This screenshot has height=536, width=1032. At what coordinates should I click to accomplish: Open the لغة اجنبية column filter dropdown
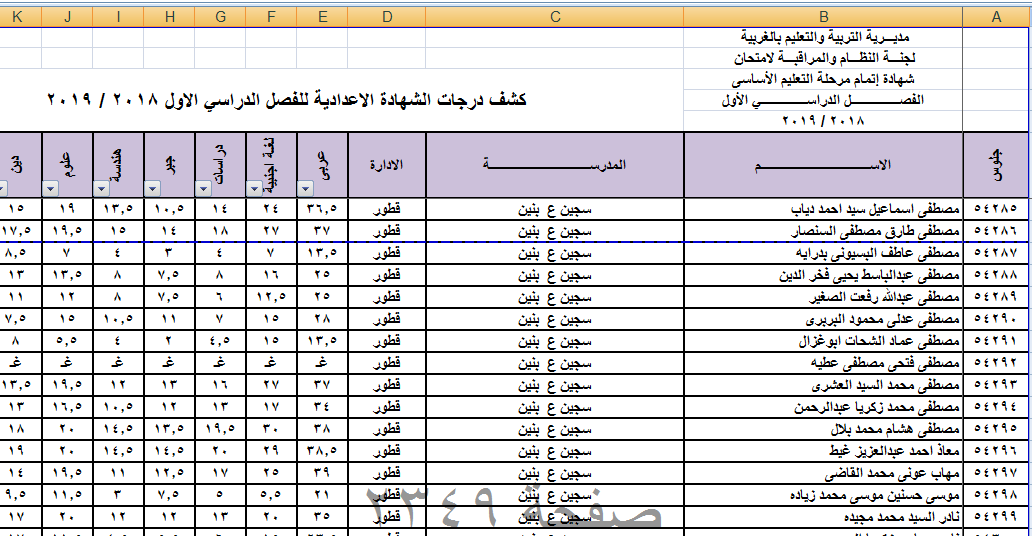tap(254, 188)
